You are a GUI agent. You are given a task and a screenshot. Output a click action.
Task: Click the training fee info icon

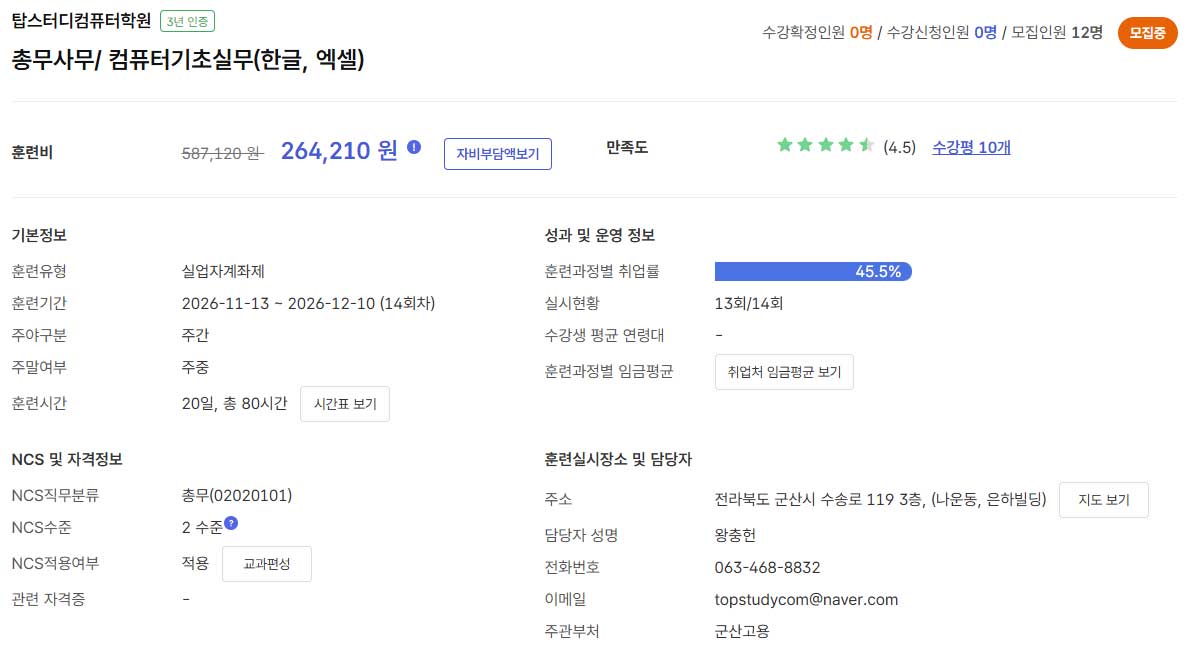[414, 147]
